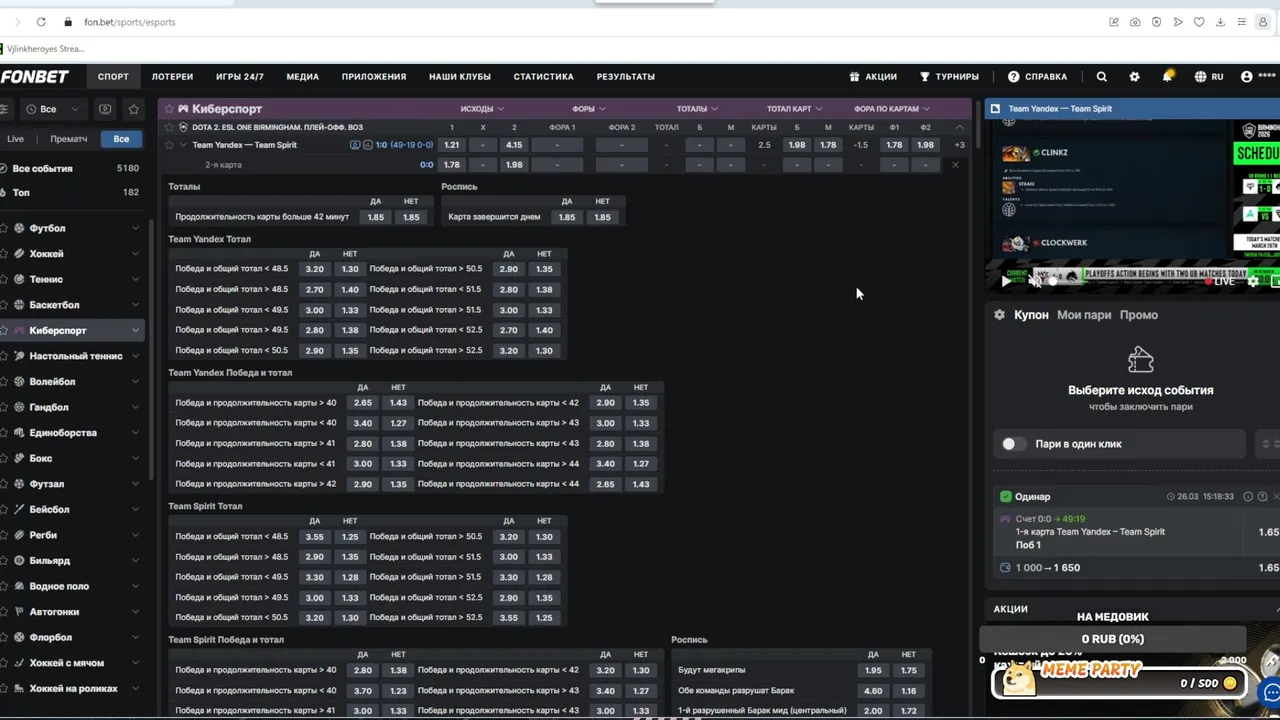Open Акции link in header
Image resolution: width=1280 pixels, height=720 pixels.
[873, 76]
